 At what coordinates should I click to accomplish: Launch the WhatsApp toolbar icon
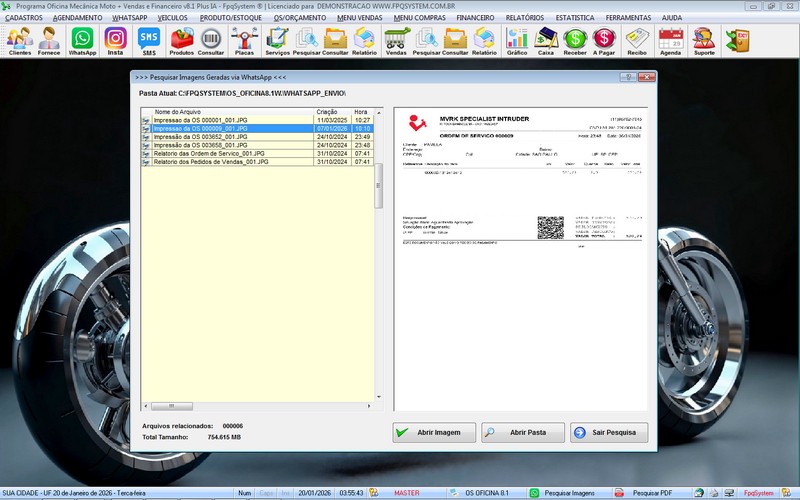(x=82, y=41)
